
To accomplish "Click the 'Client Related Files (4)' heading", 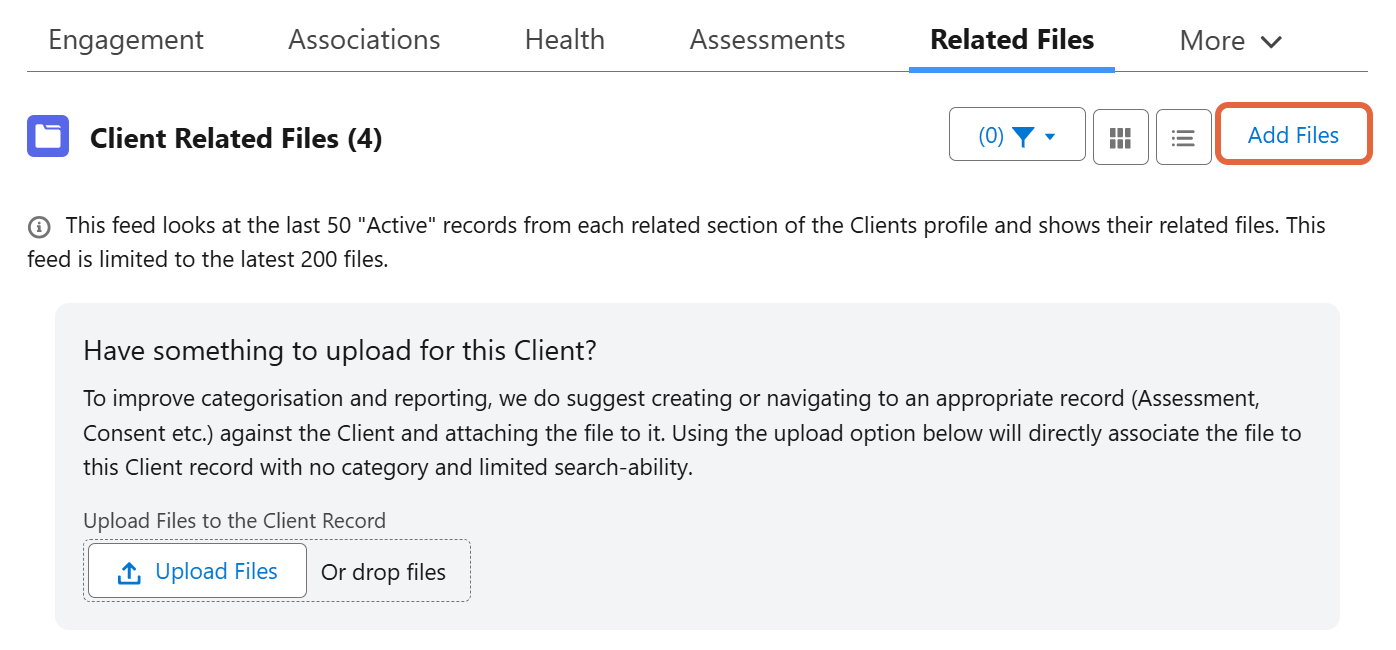I will tap(236, 138).
